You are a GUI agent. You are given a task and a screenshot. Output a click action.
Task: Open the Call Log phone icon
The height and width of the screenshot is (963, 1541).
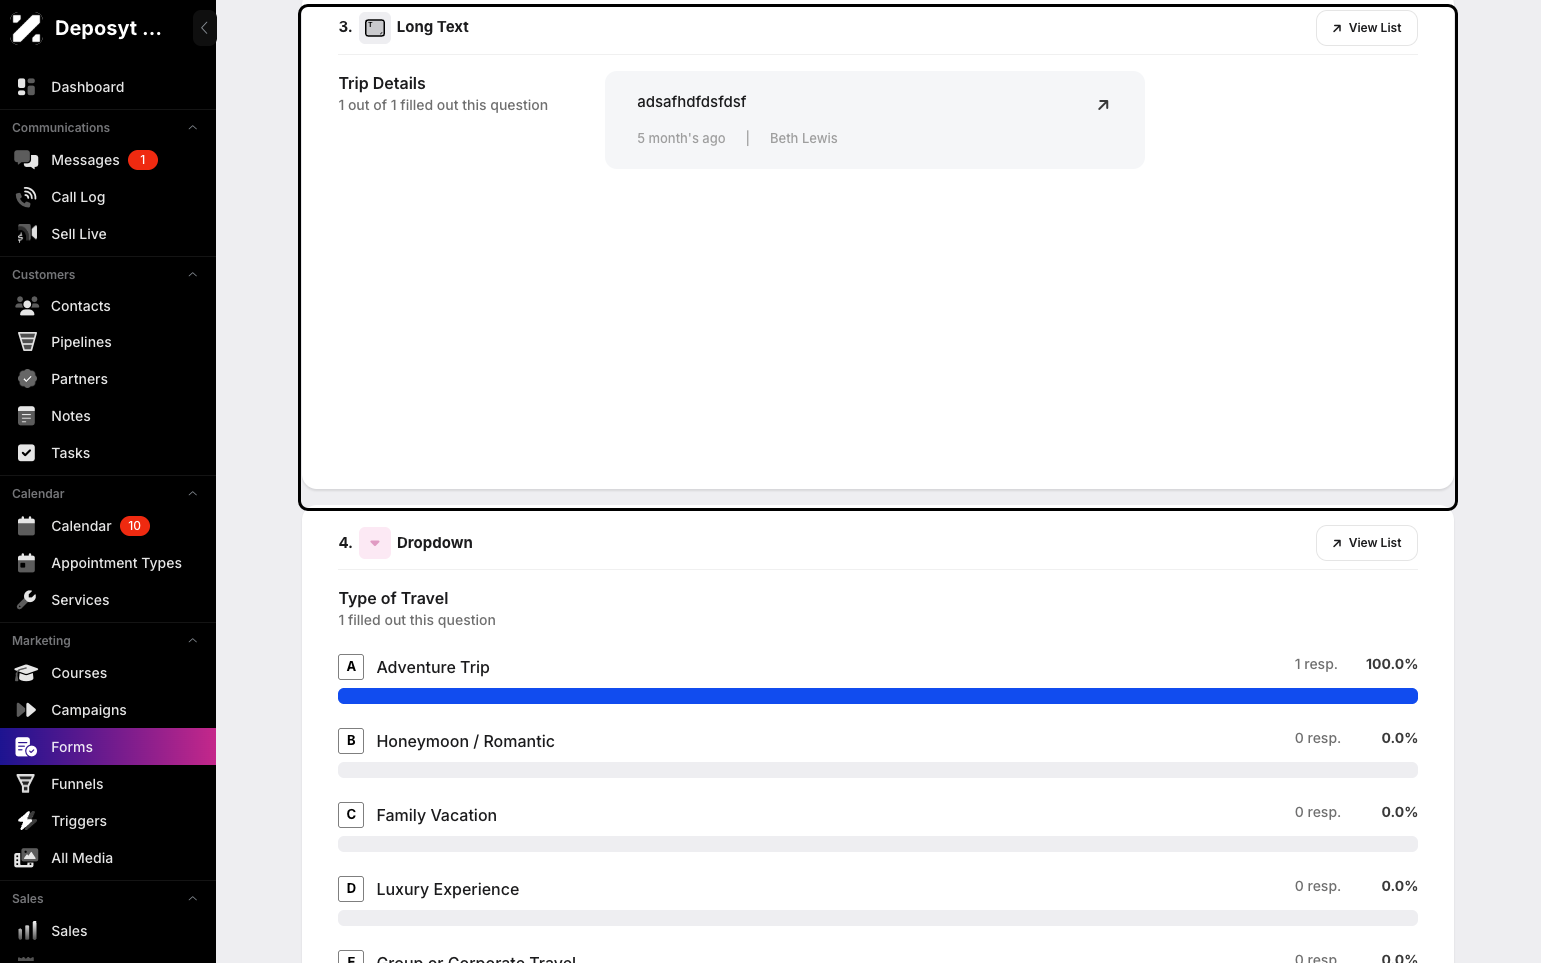pyautogui.click(x=27, y=197)
